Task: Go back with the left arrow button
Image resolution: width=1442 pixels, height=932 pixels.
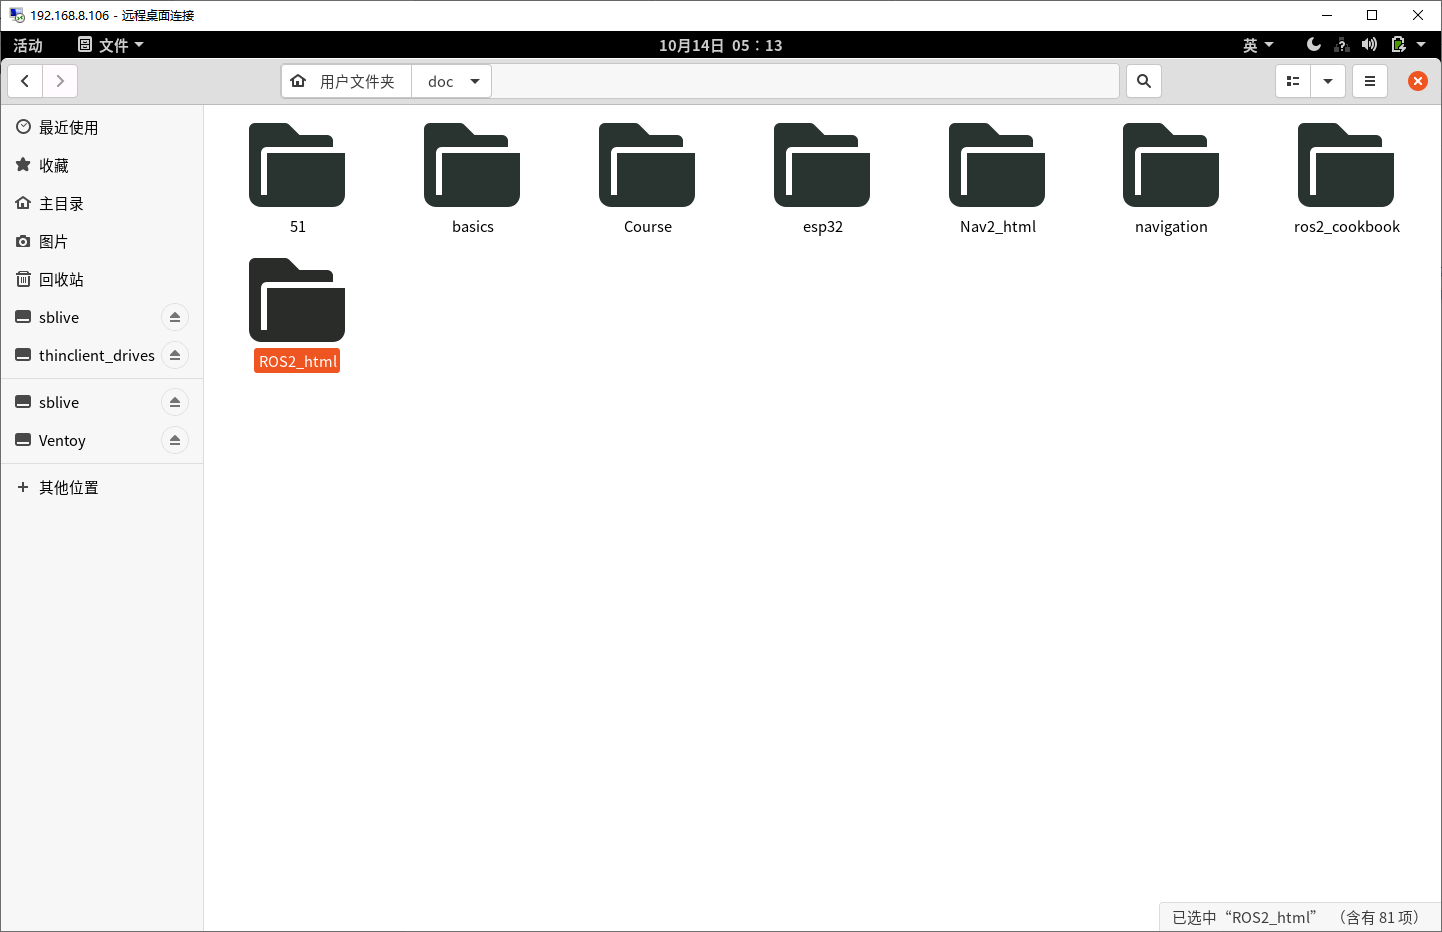Action: point(25,81)
